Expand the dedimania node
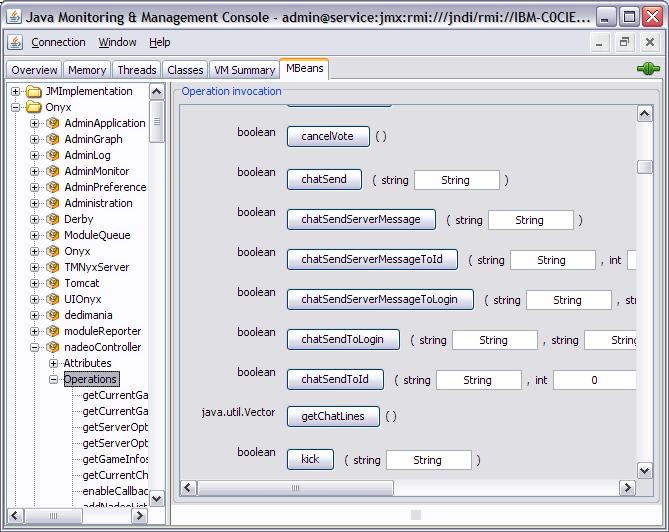Image resolution: width=669 pixels, height=532 pixels. point(35,315)
